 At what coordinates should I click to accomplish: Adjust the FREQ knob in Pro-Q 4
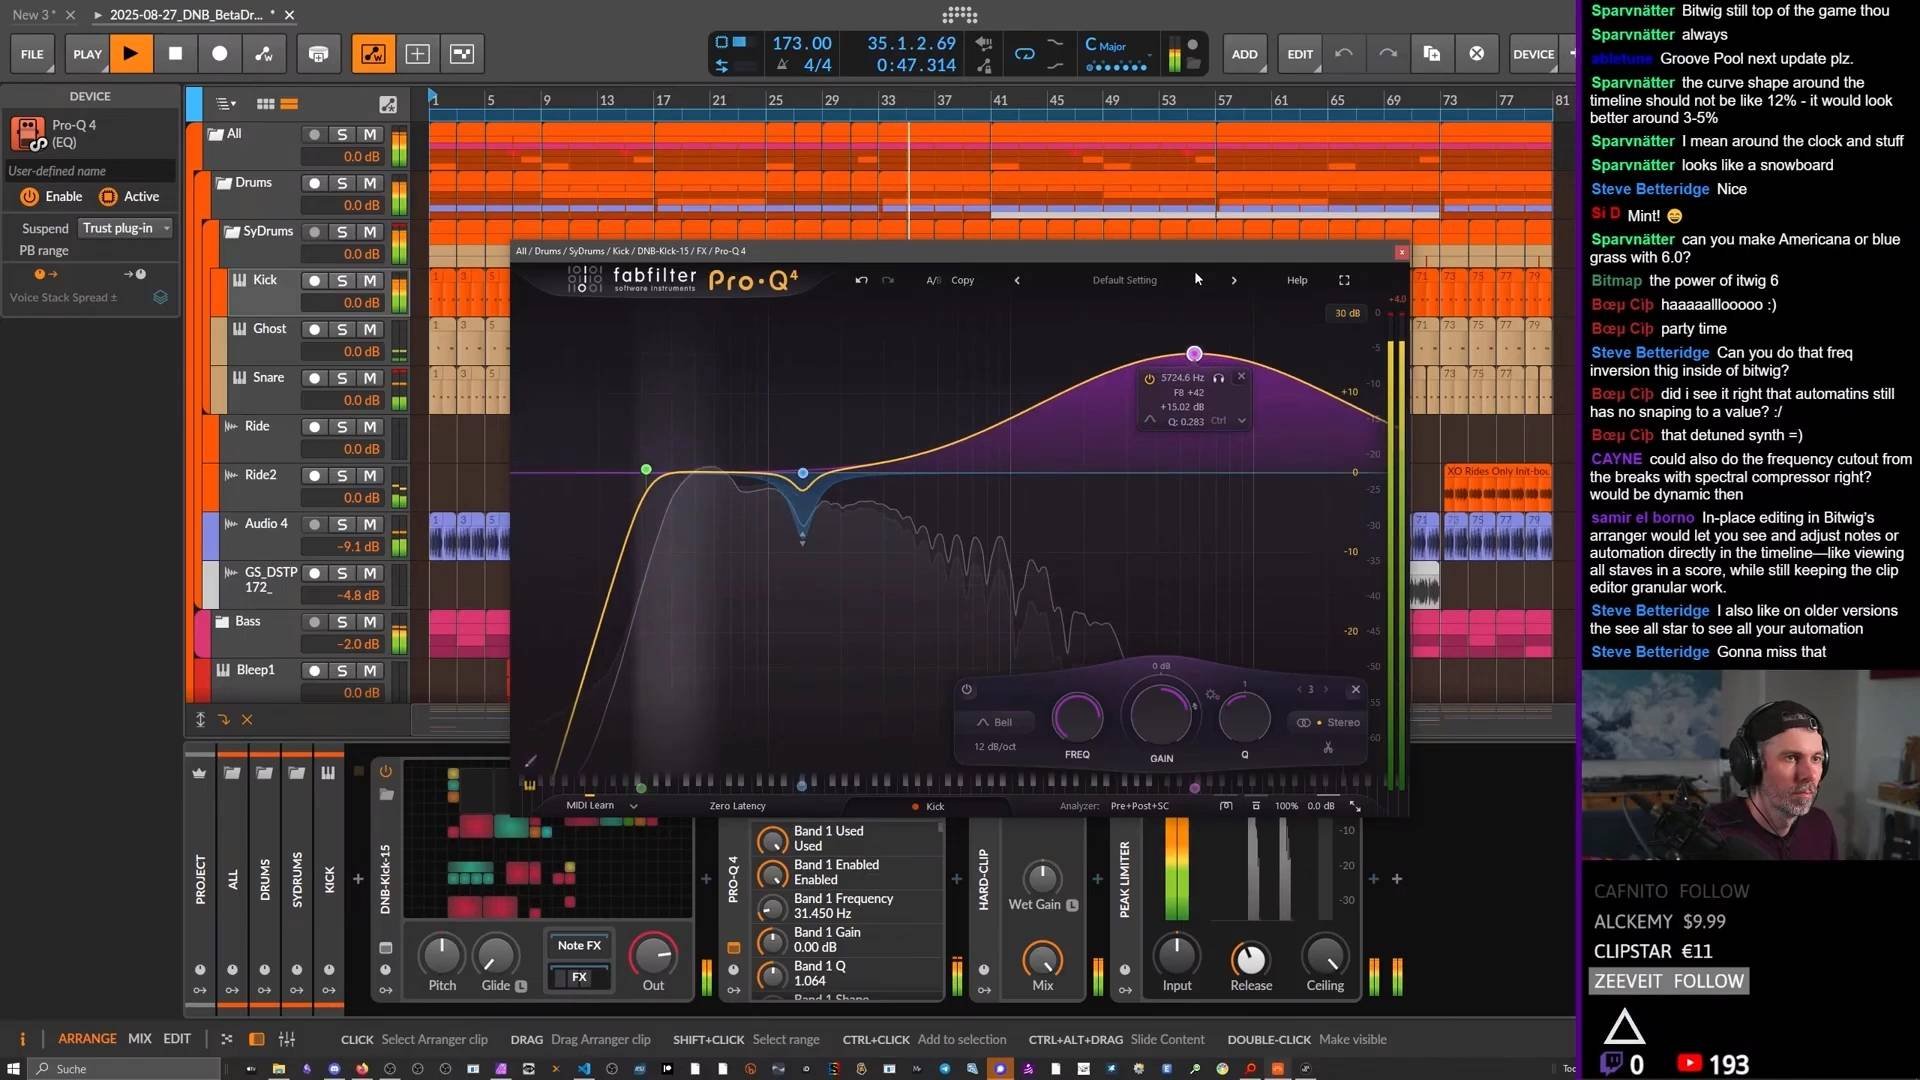tap(1078, 717)
